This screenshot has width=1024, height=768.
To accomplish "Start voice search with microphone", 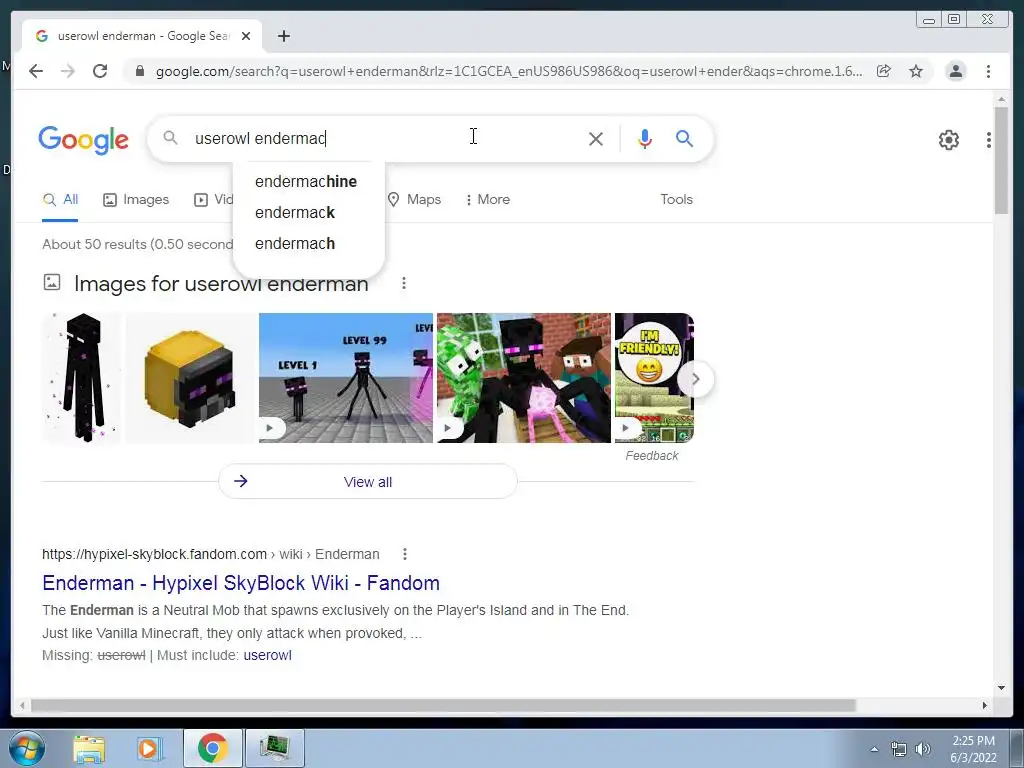I will pyautogui.click(x=645, y=138).
